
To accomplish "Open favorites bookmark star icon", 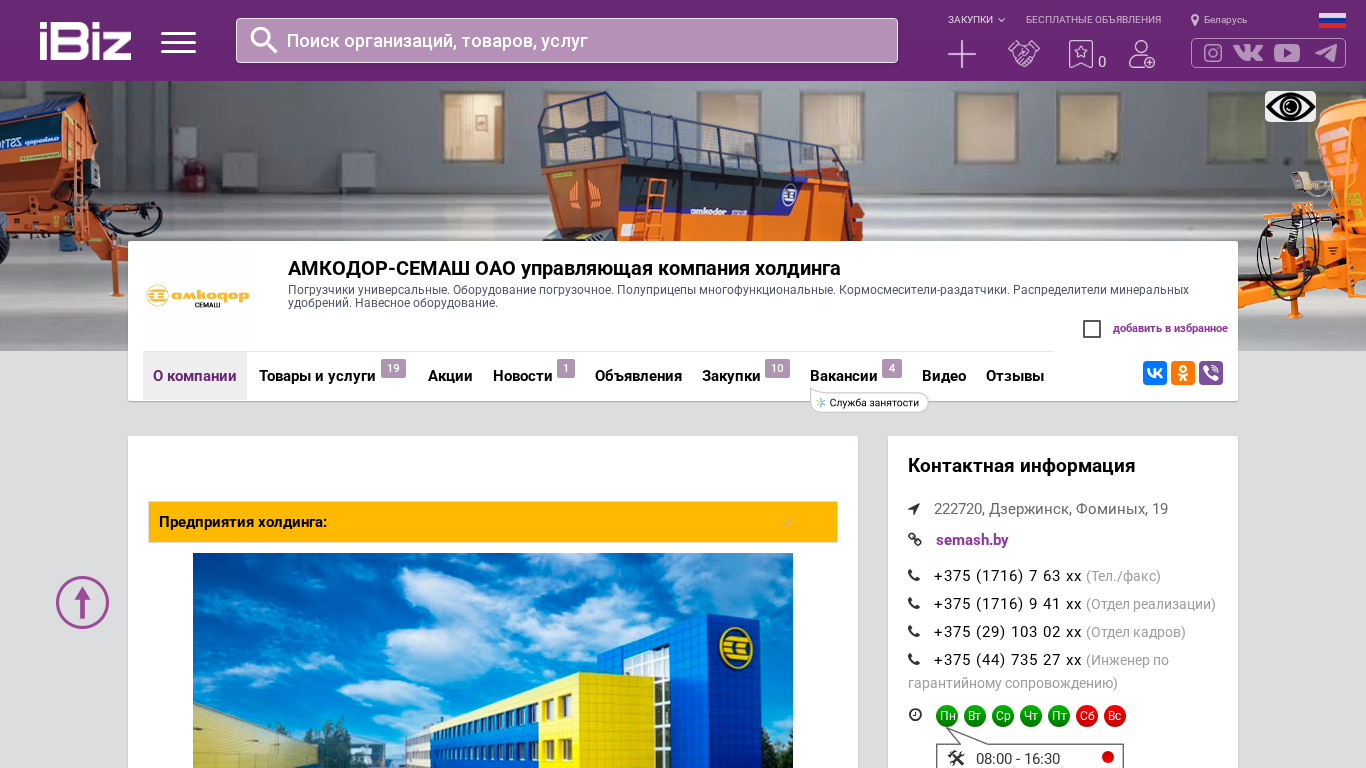I will (1081, 54).
